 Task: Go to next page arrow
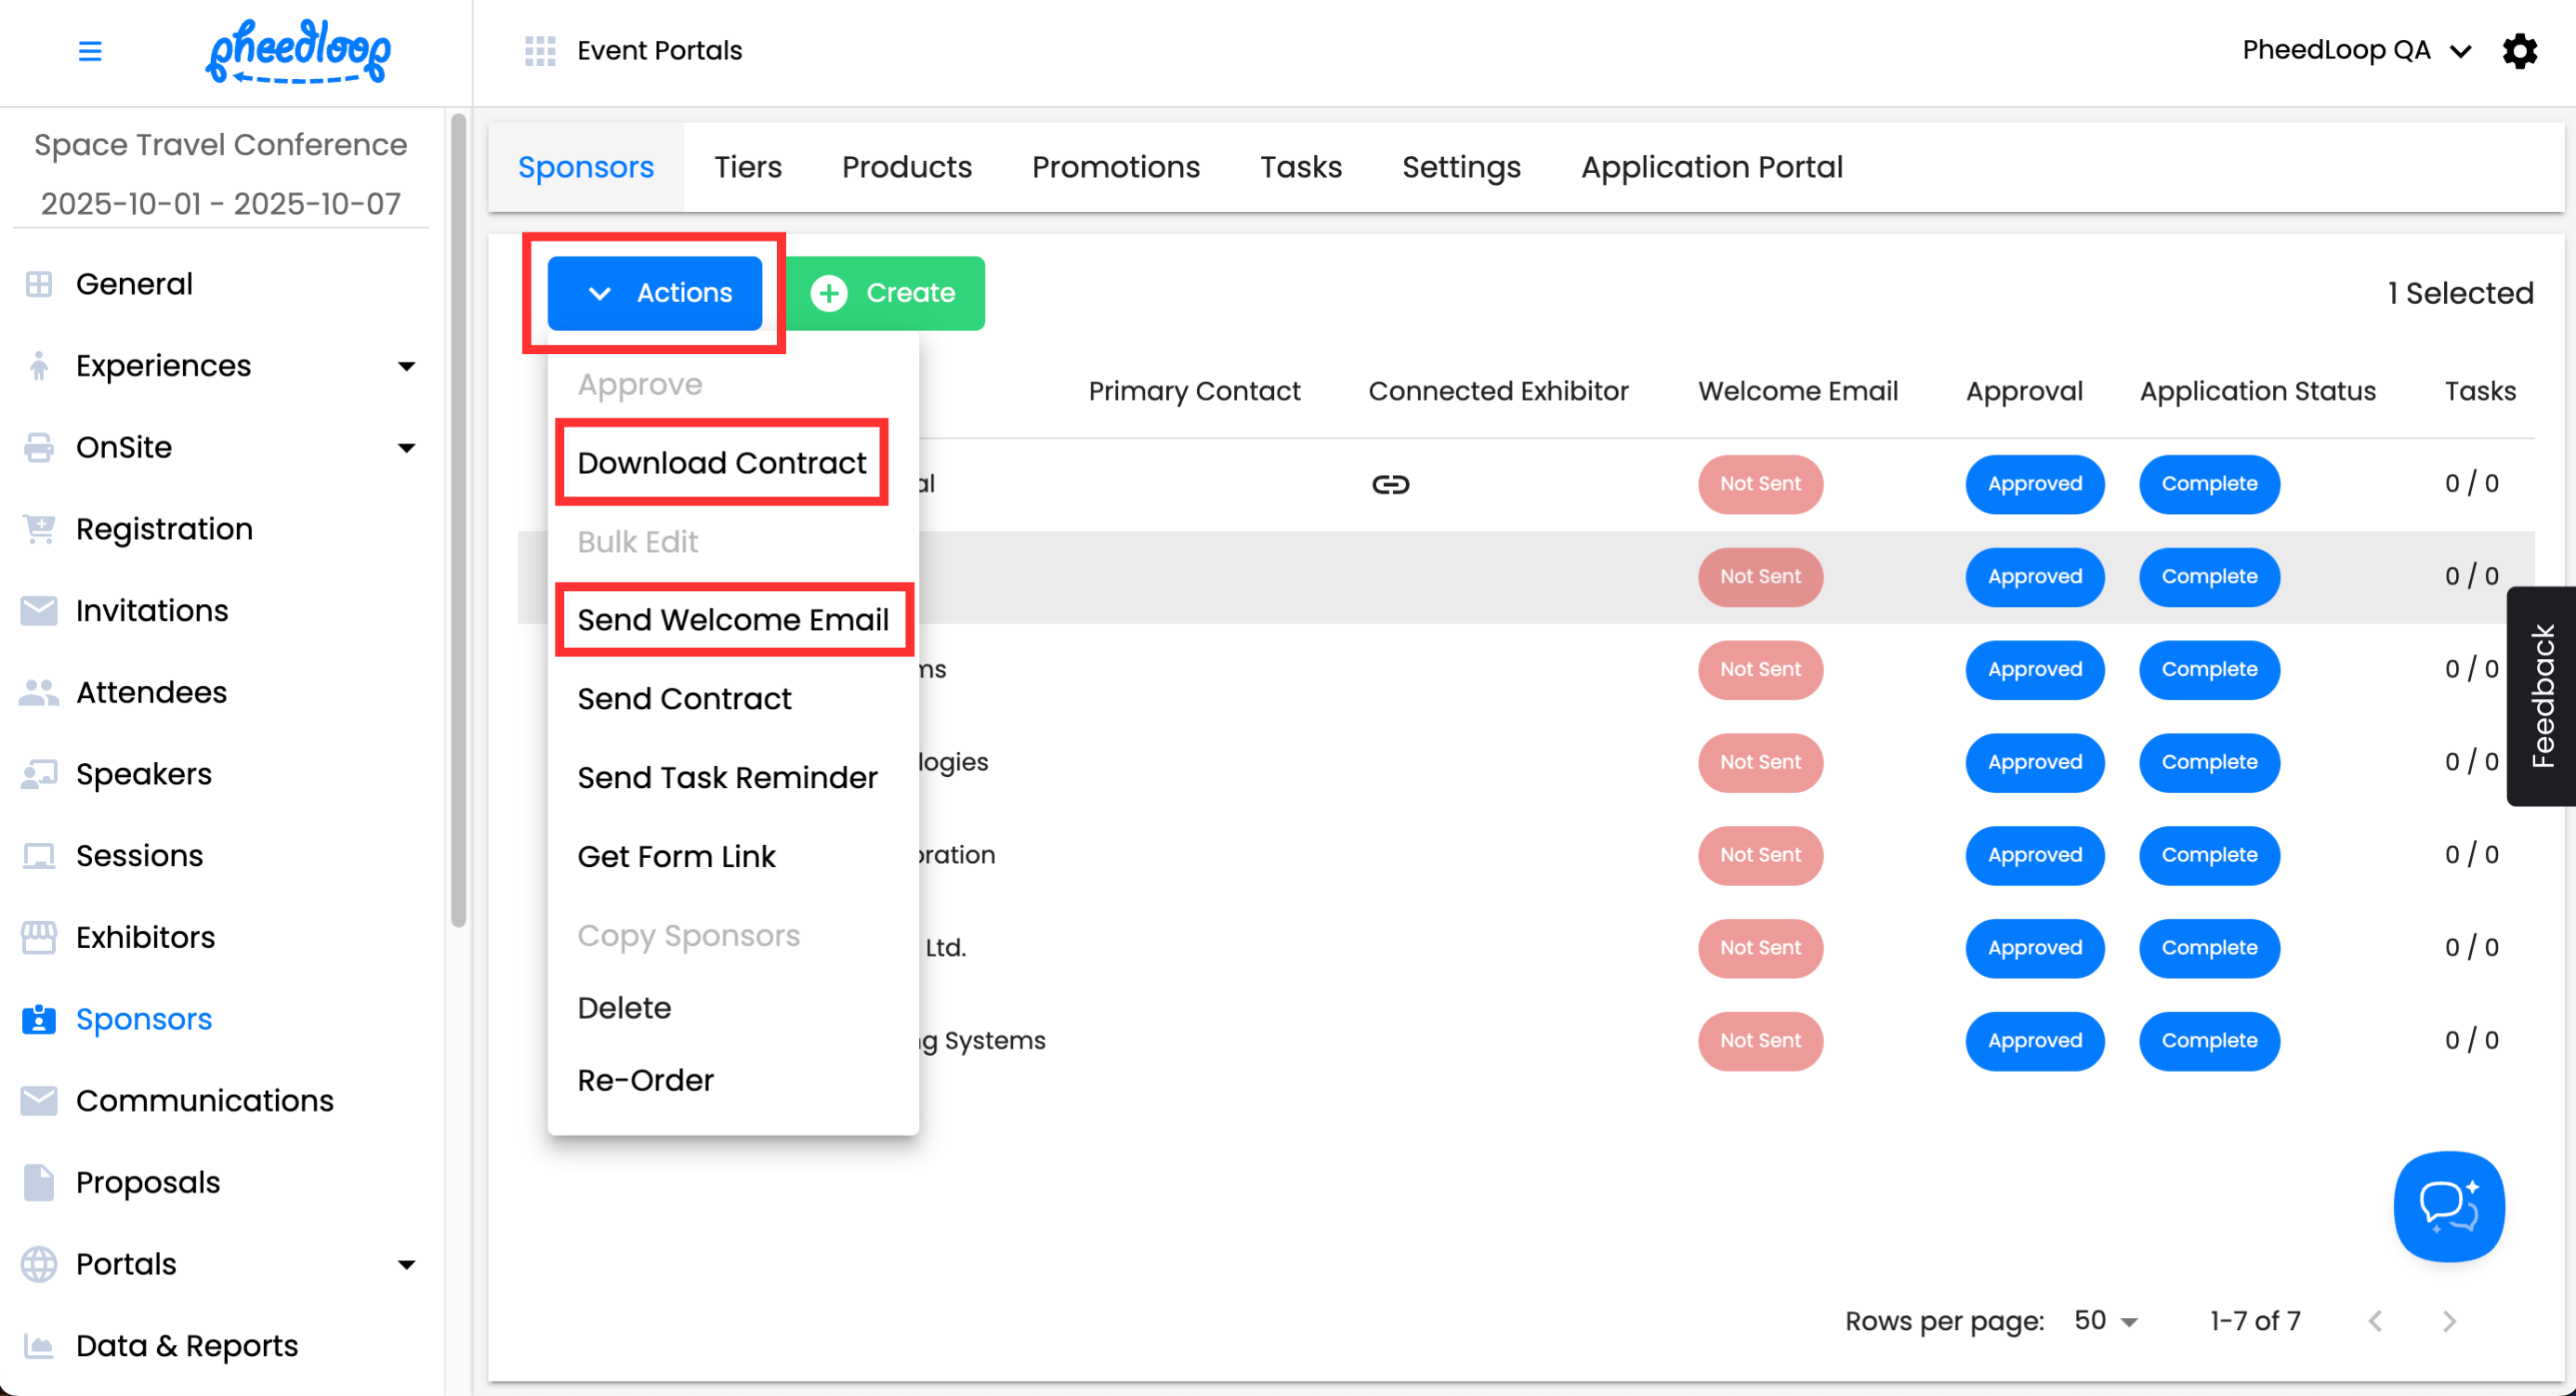pos(2448,1321)
